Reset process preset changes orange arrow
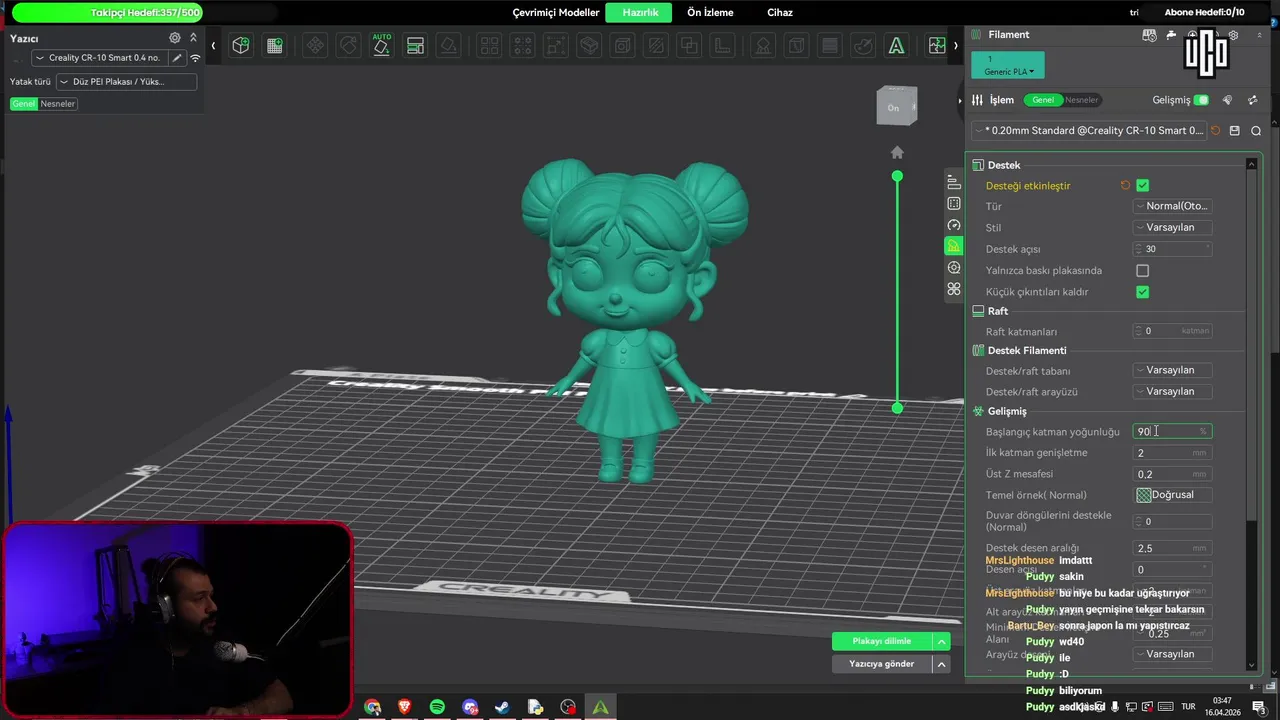This screenshot has width=1280, height=720. pos(1216,131)
